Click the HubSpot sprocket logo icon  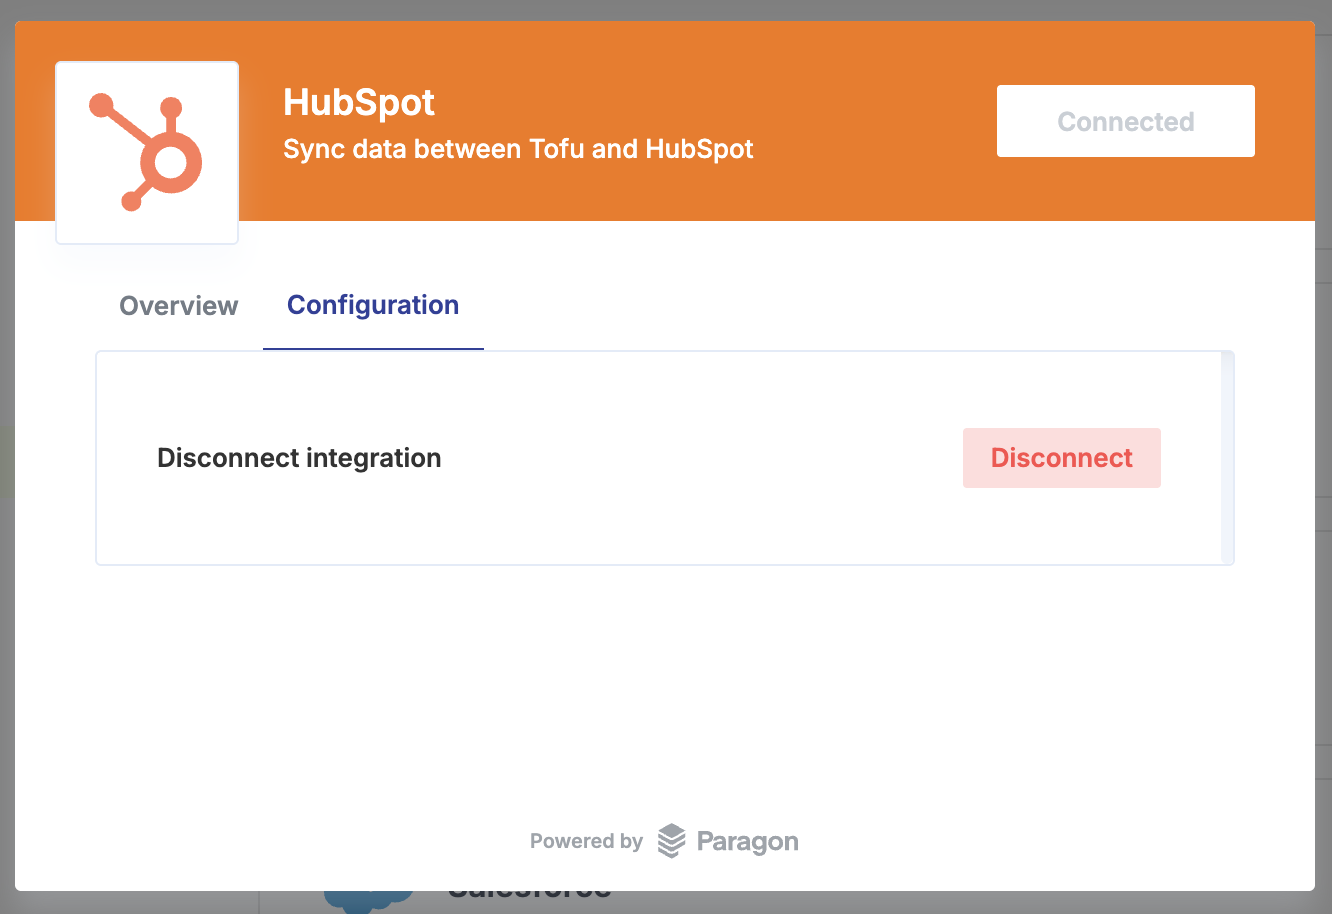(147, 152)
